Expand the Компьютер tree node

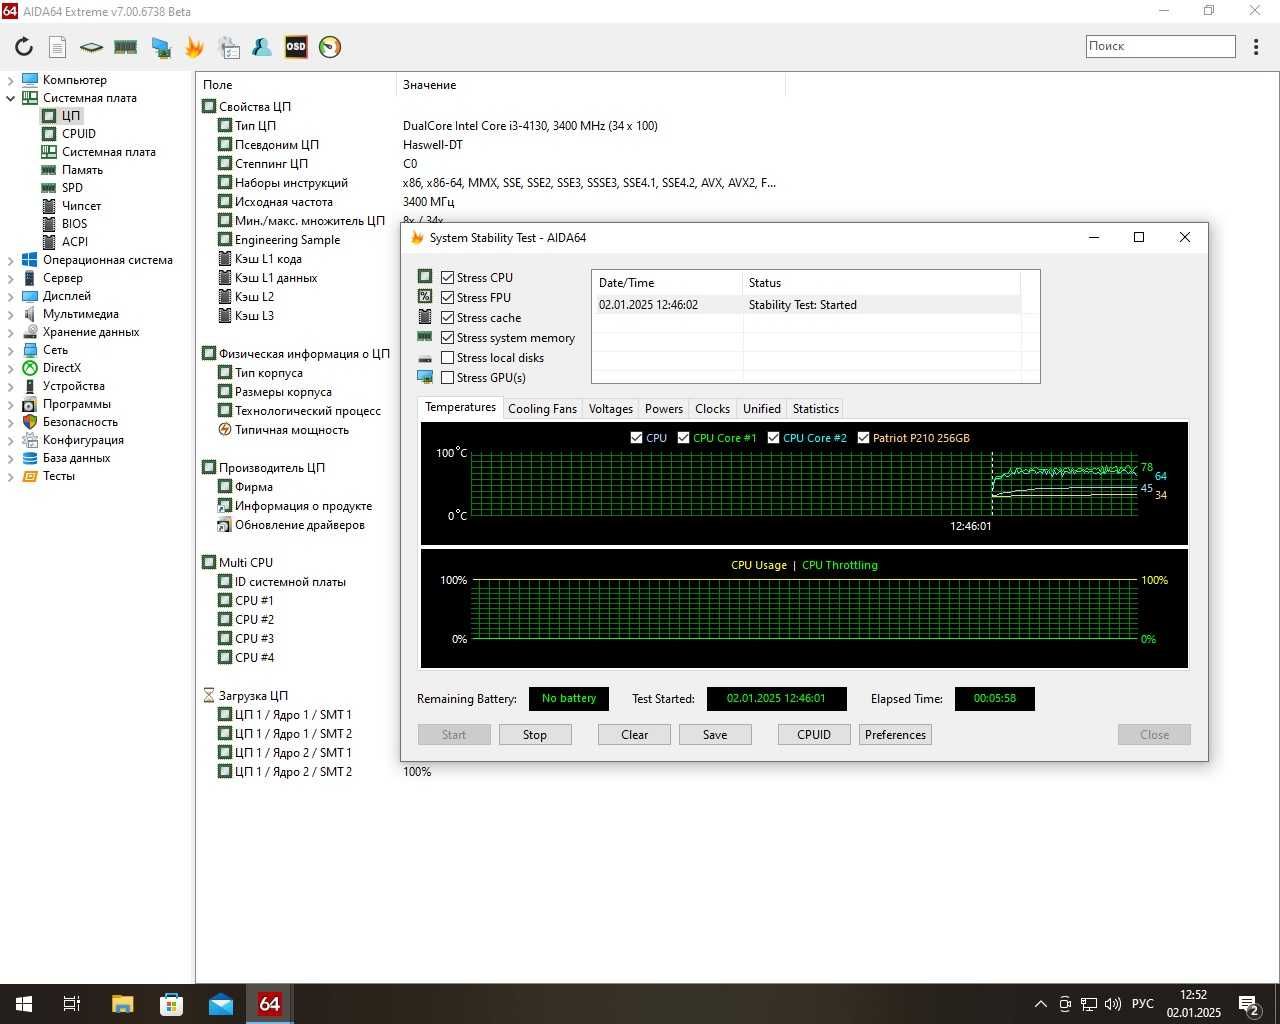point(11,80)
